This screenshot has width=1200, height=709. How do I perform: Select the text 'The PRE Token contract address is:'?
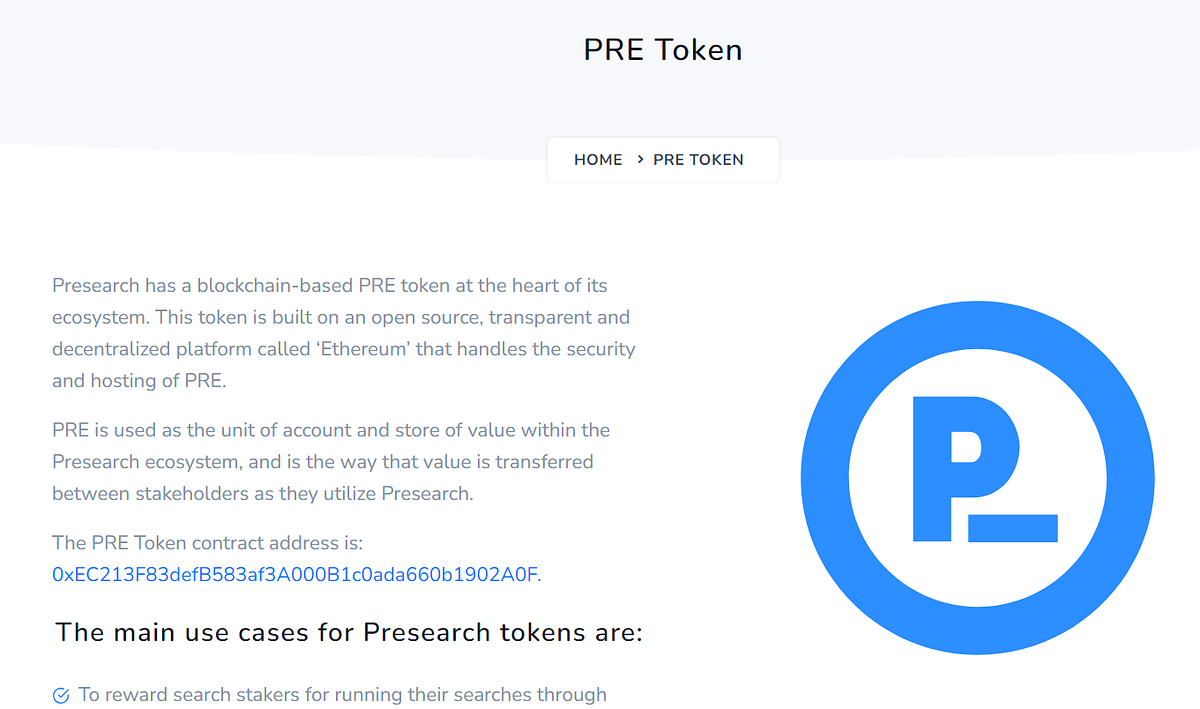click(208, 542)
